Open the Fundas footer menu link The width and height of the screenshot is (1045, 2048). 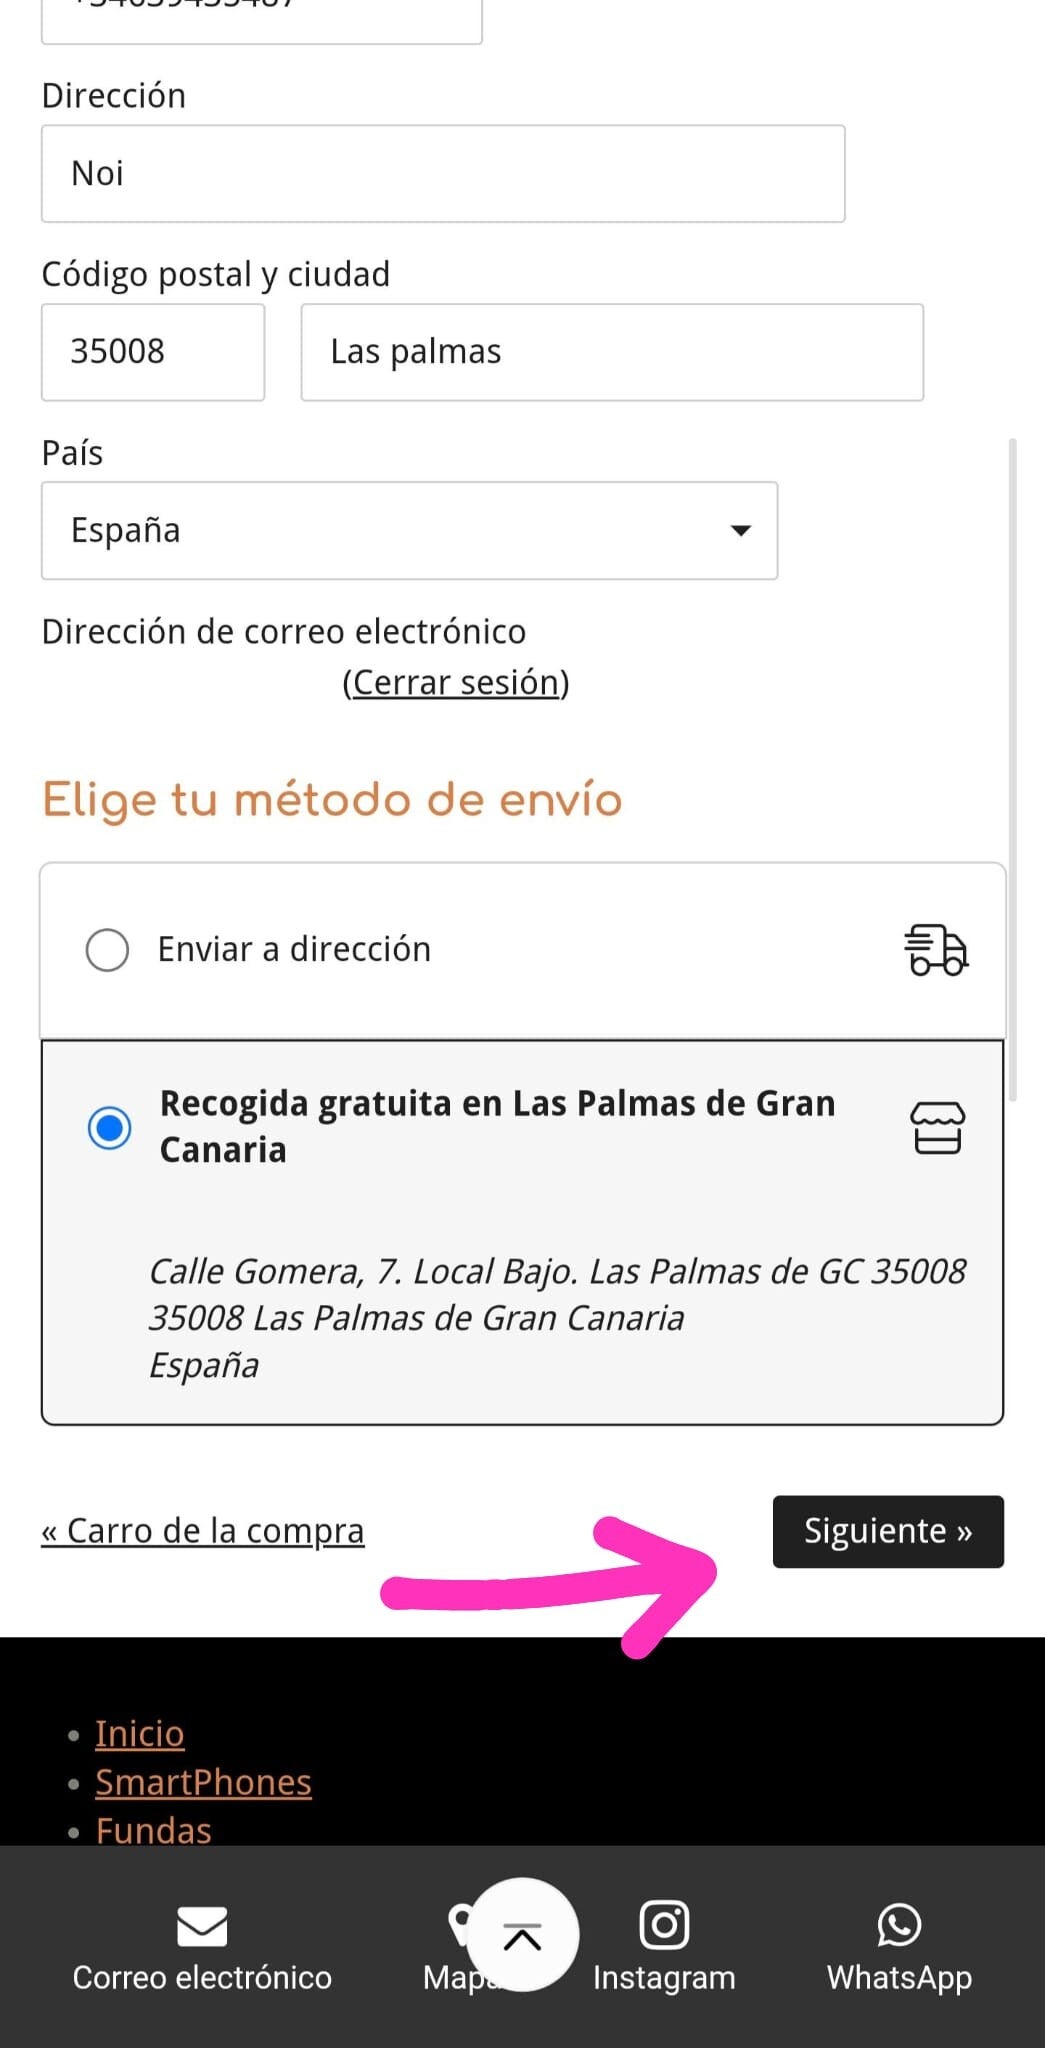[x=153, y=1830]
